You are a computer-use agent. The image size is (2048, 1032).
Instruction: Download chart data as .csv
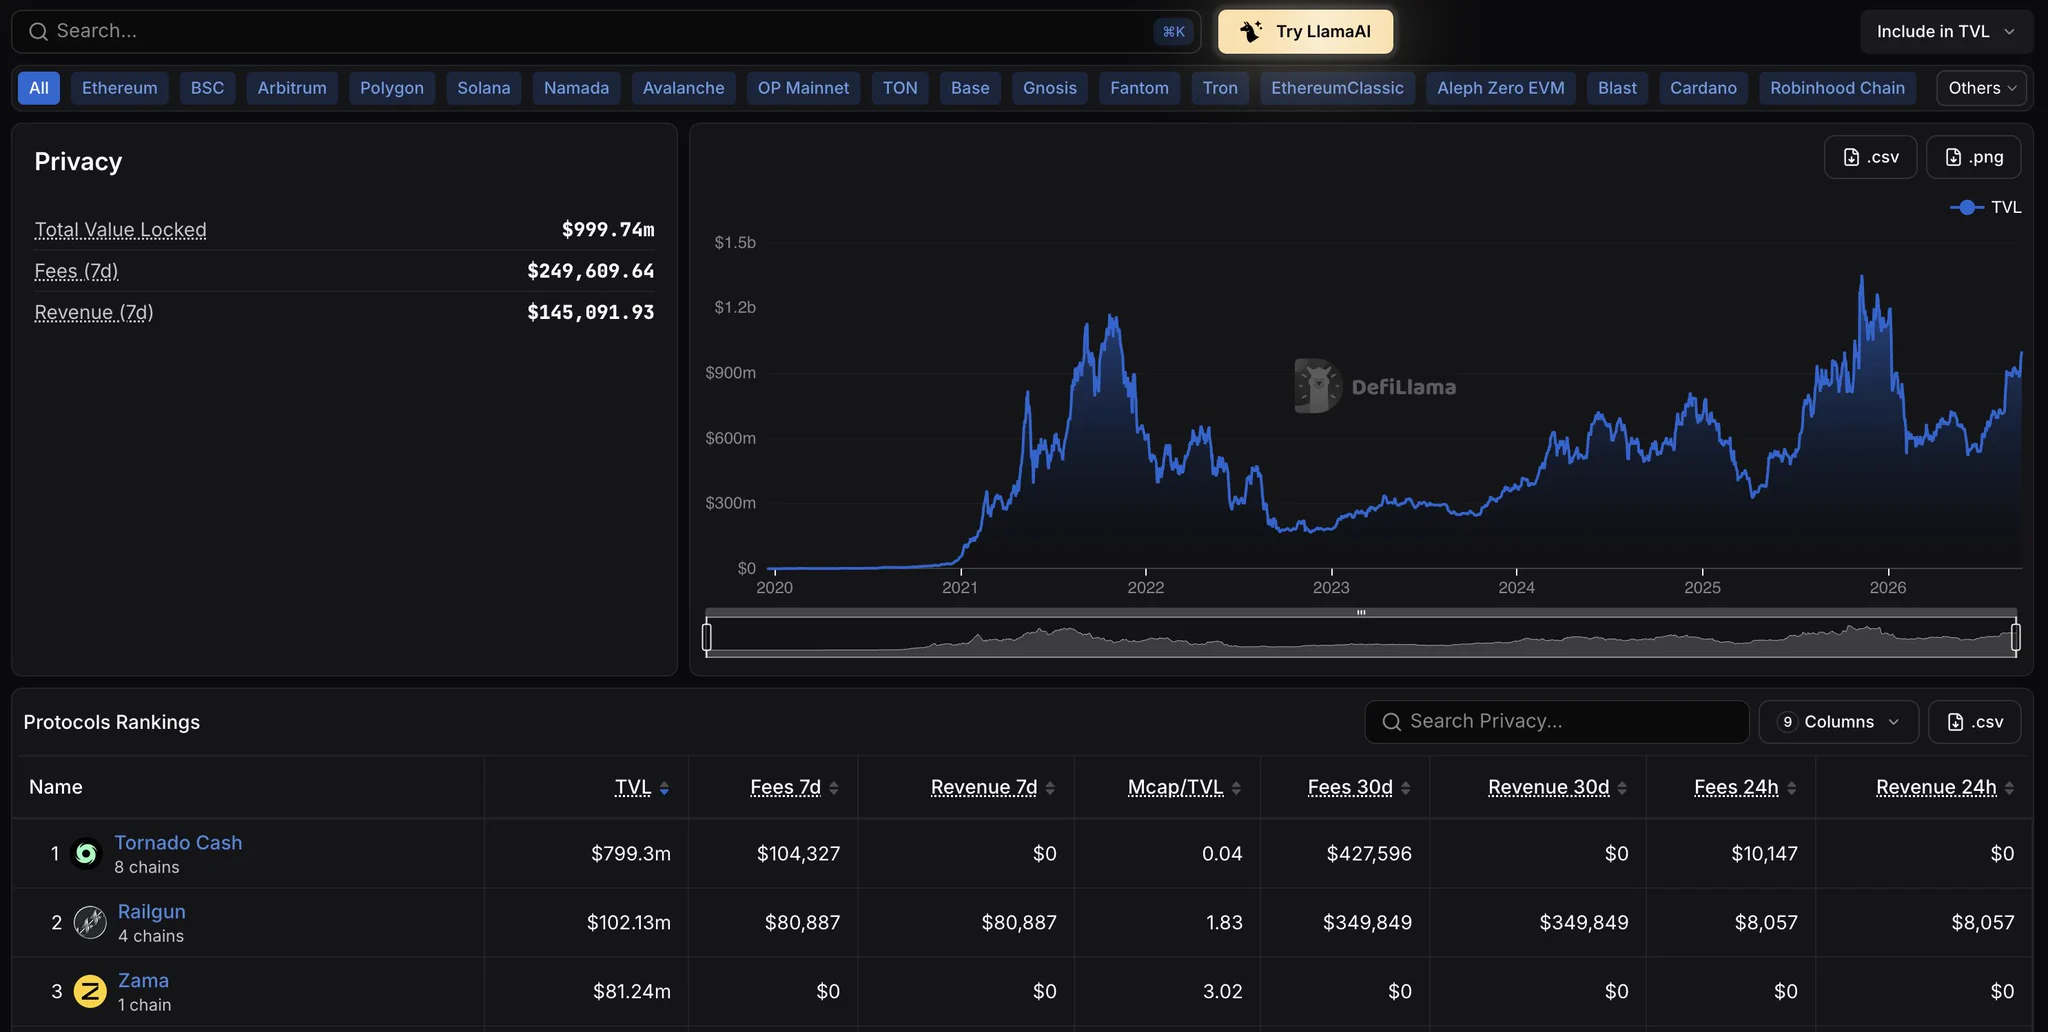click(x=1871, y=157)
